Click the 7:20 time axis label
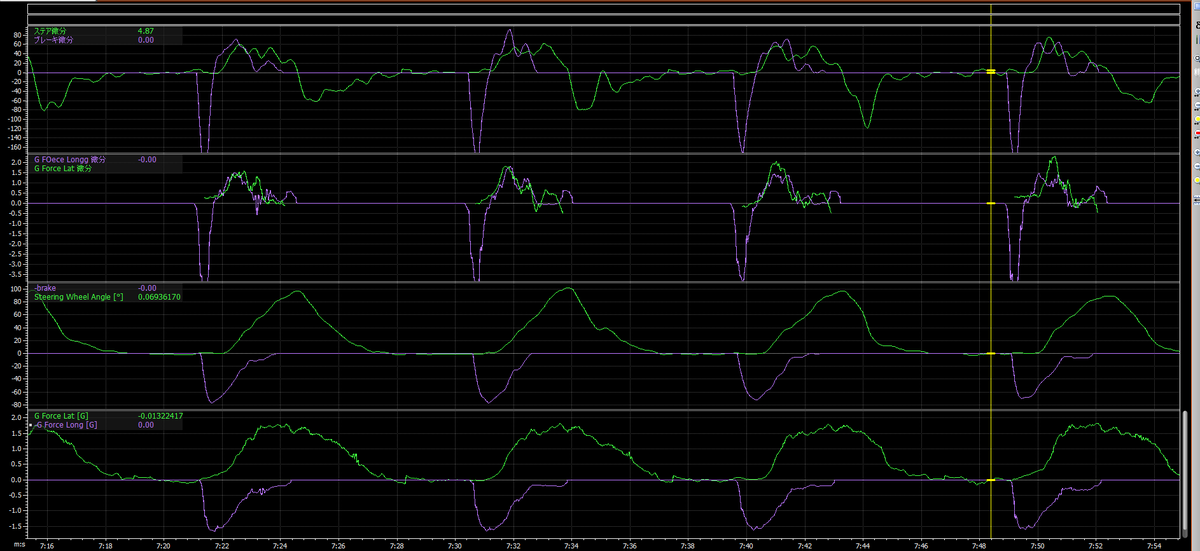 click(163, 546)
